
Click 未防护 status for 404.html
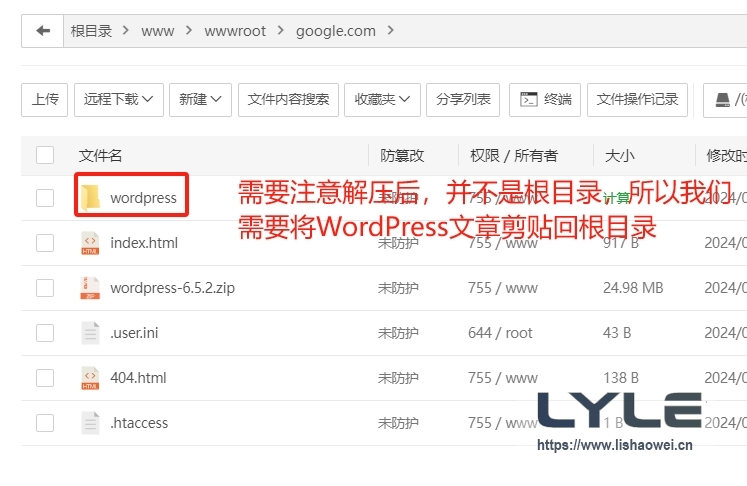pos(398,378)
